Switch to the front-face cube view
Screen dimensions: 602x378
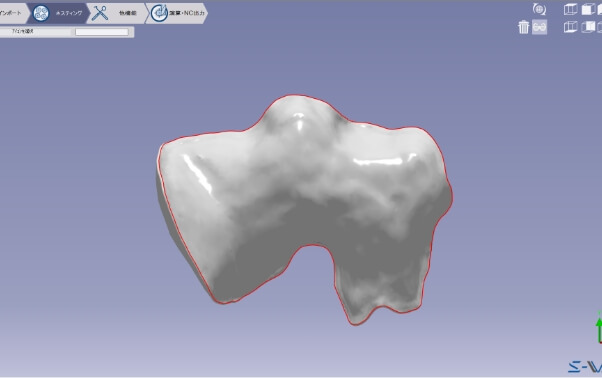click(x=588, y=9)
